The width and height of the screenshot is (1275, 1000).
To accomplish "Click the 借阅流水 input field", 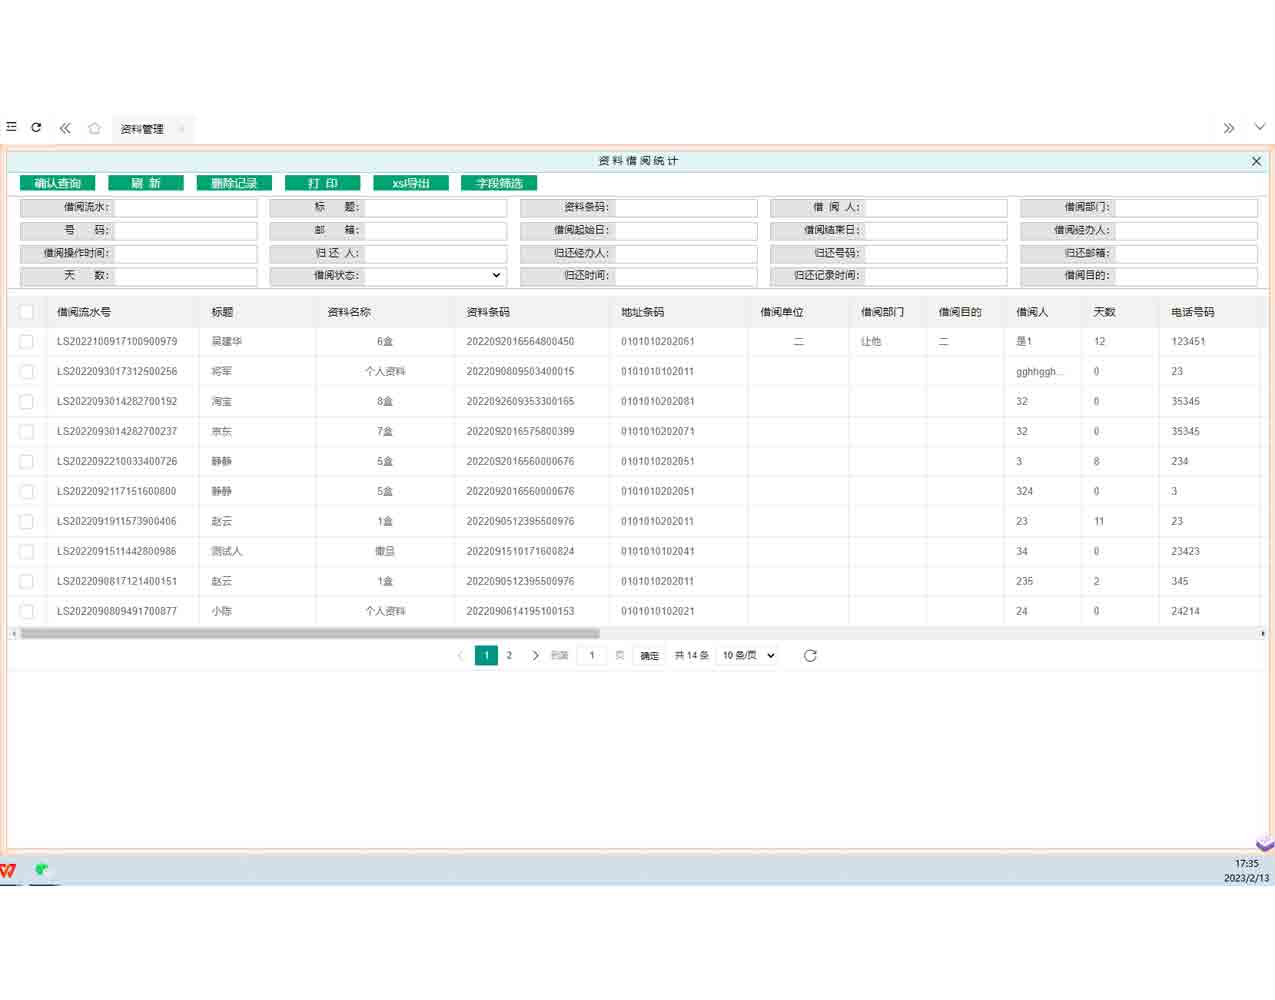I will (185, 208).
